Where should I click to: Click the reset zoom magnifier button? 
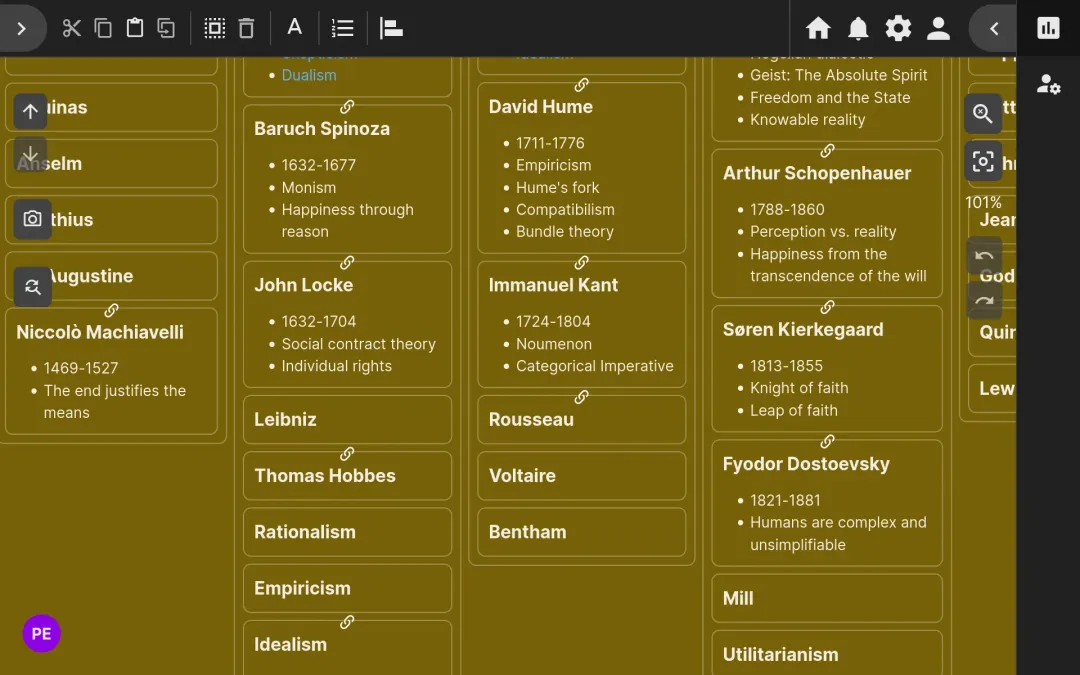[x=983, y=114]
